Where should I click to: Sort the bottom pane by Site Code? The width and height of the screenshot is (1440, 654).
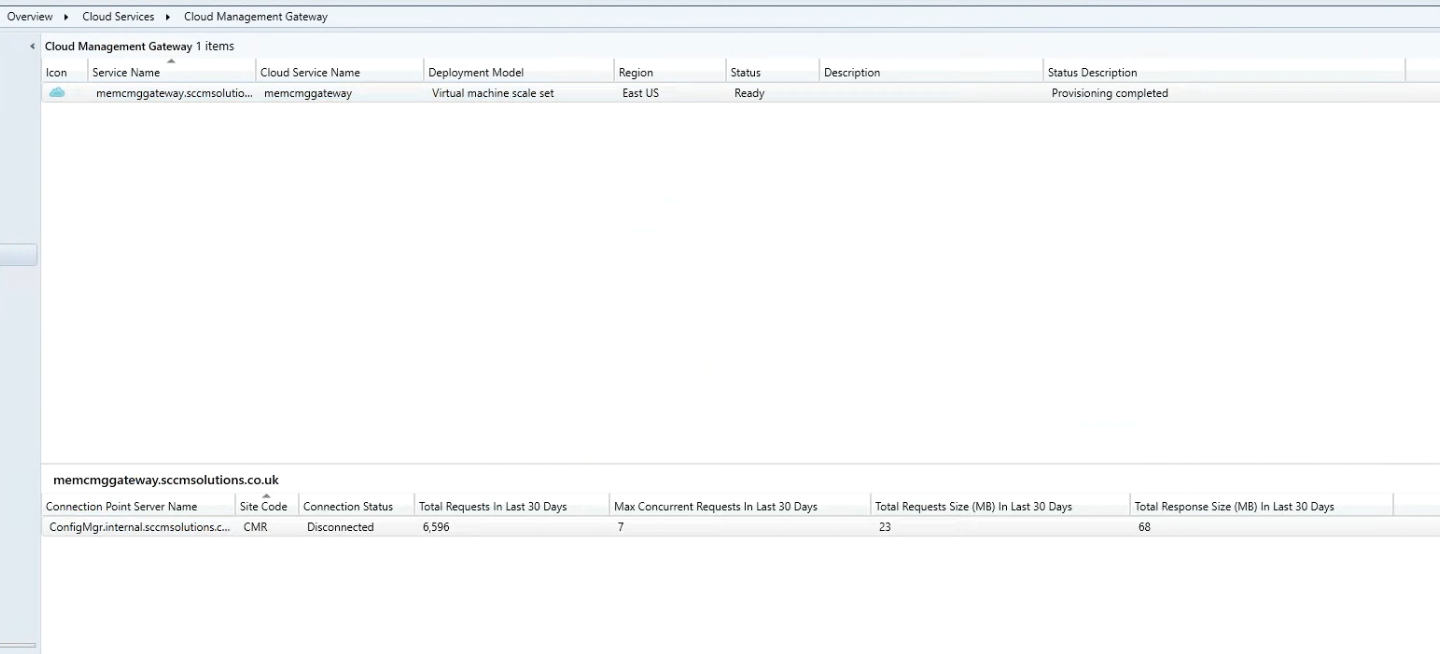click(265, 505)
